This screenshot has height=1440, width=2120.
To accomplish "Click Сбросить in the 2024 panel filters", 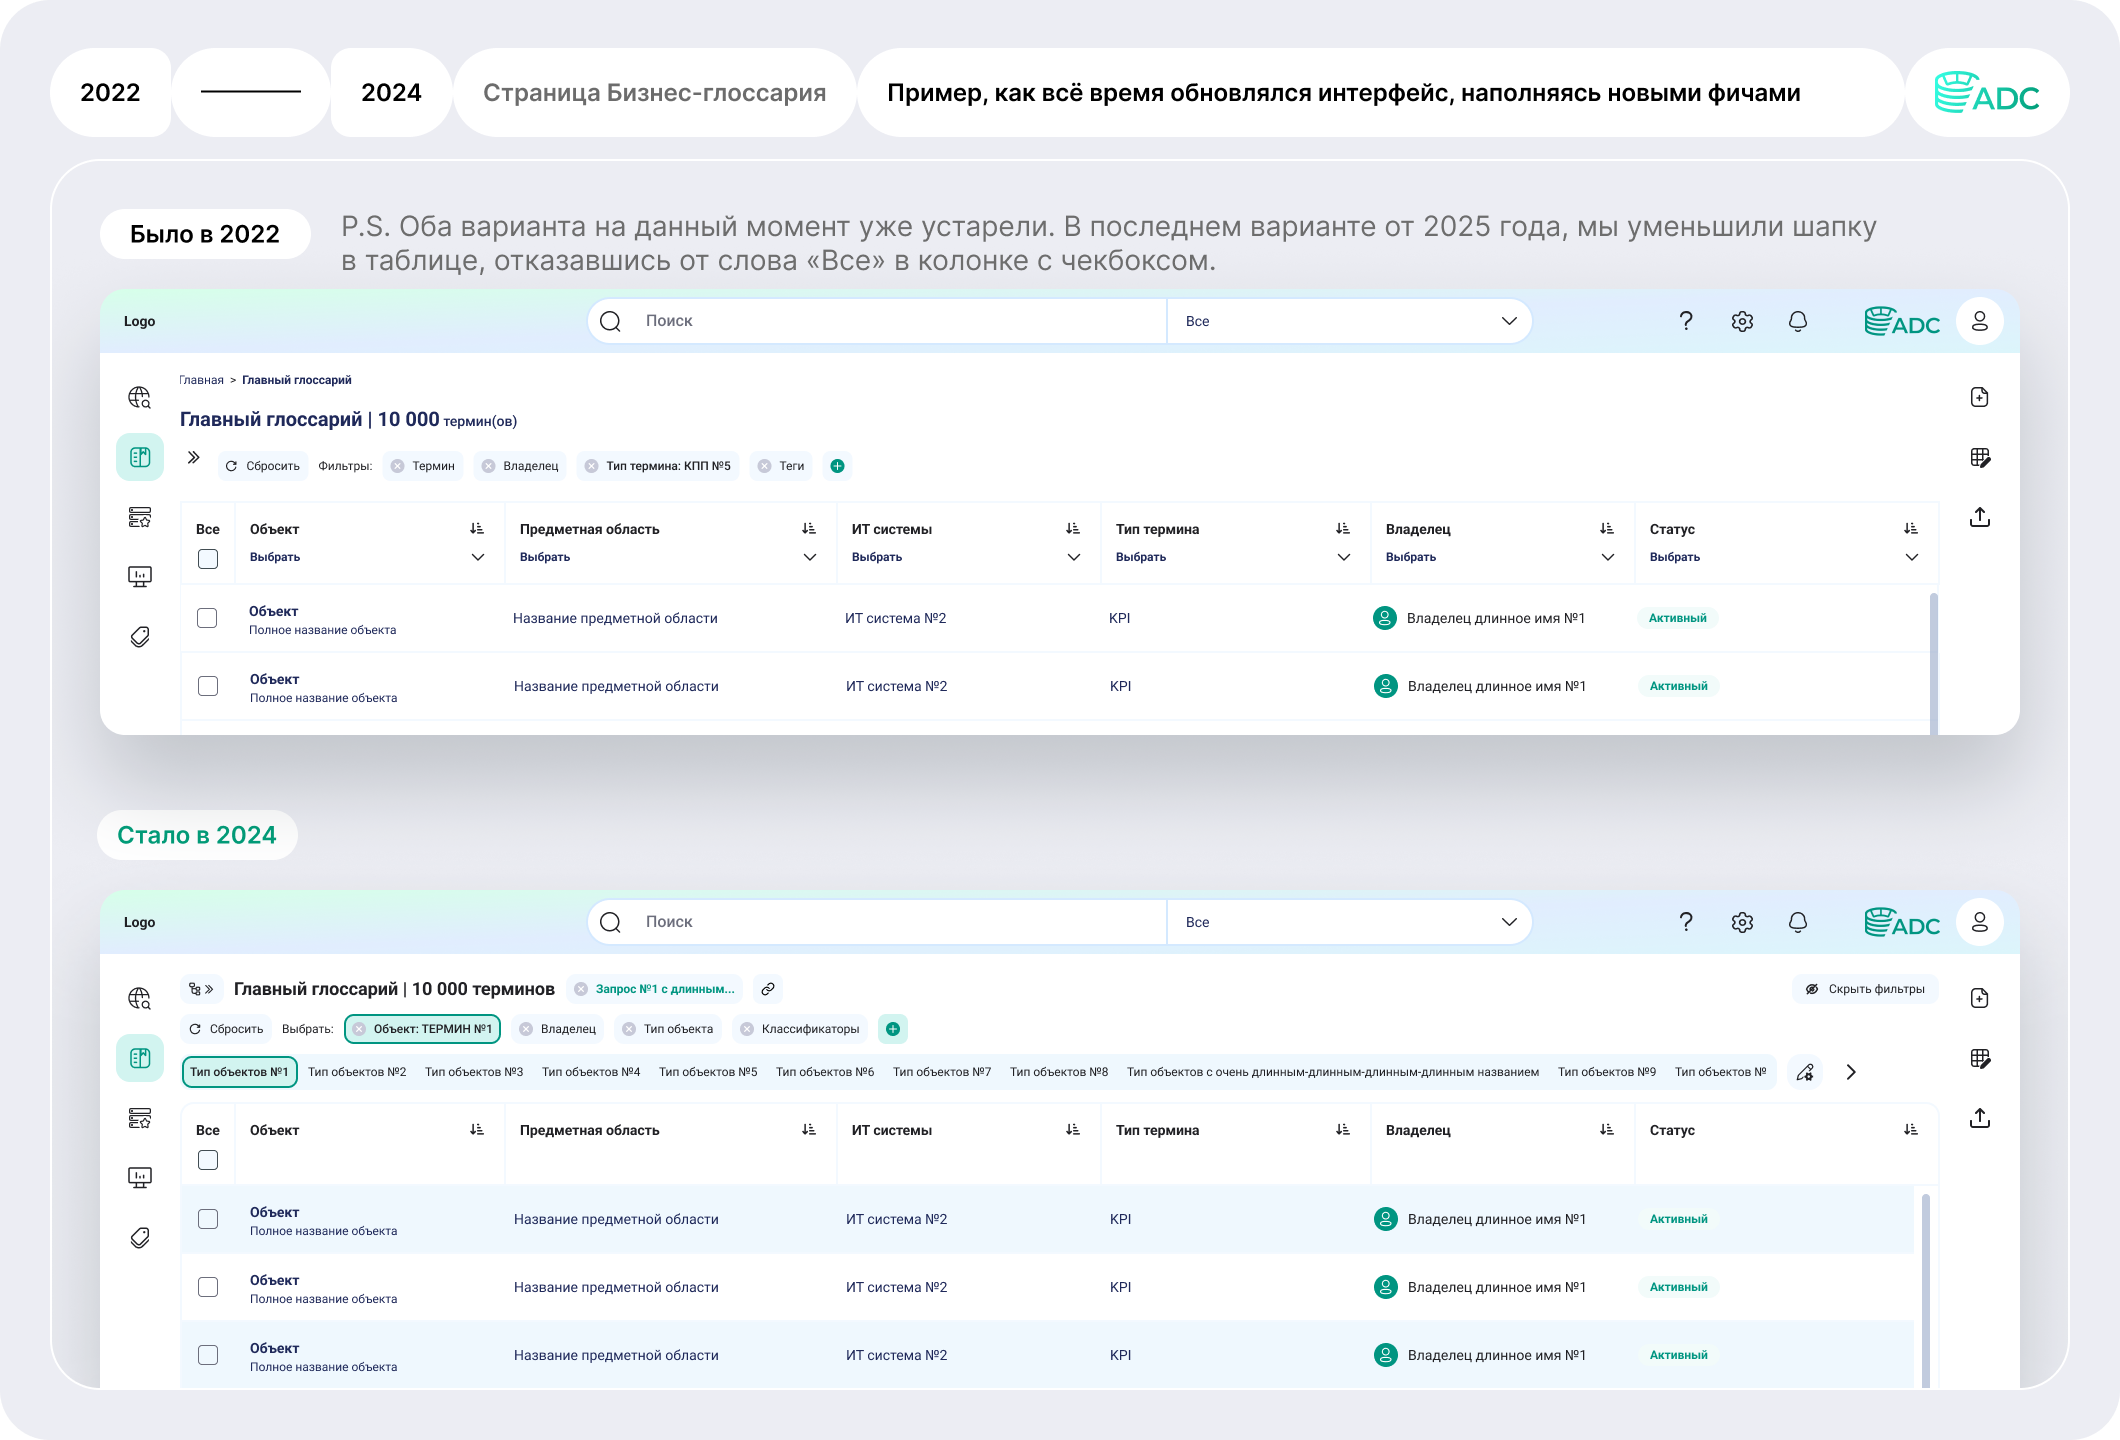I will coord(227,1029).
